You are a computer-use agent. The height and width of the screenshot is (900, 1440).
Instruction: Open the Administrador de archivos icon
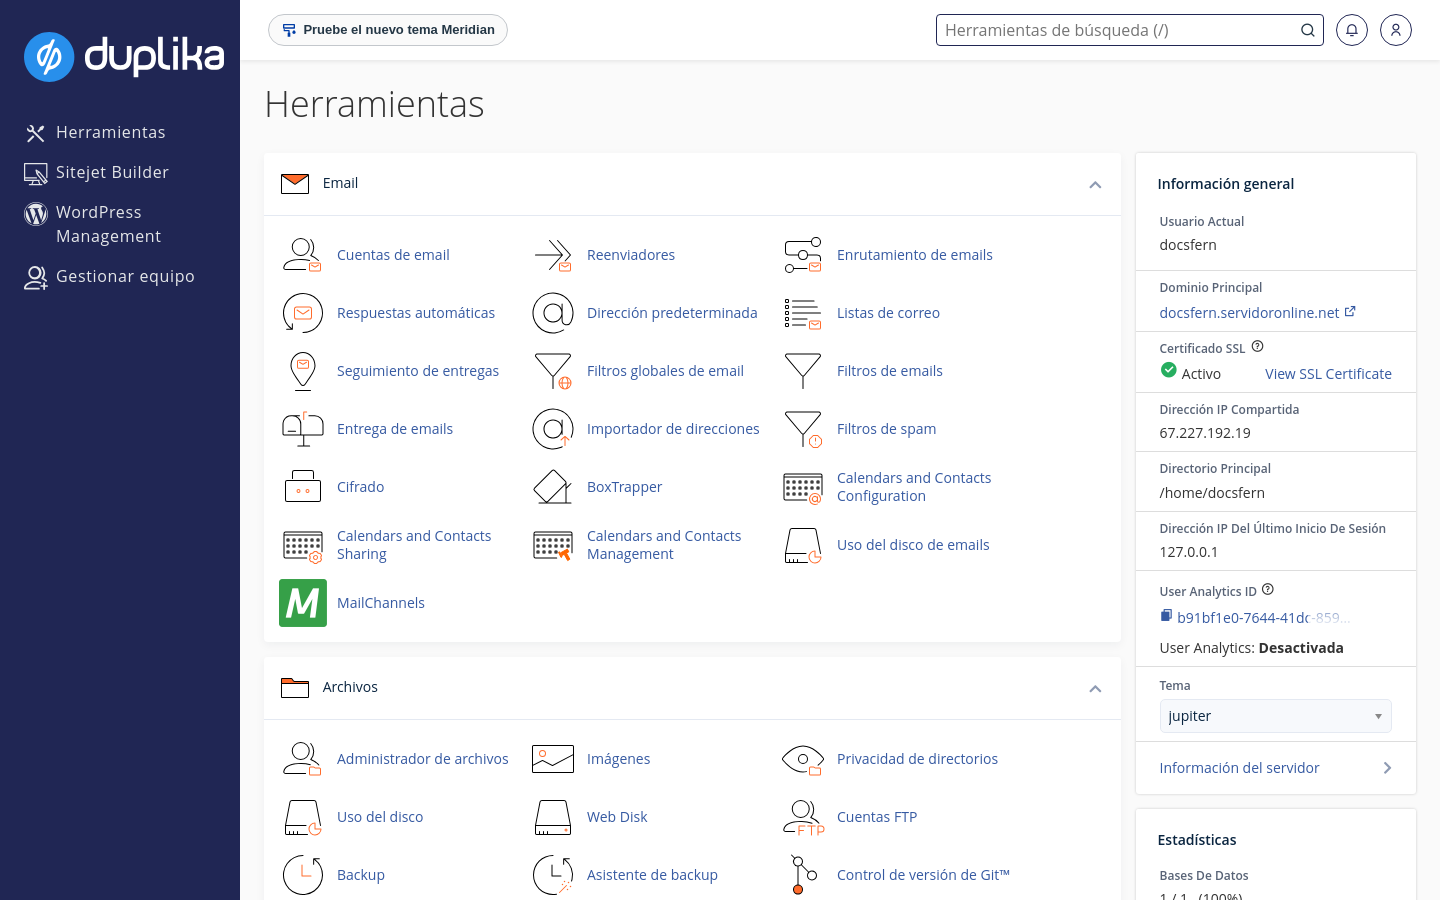point(302,759)
